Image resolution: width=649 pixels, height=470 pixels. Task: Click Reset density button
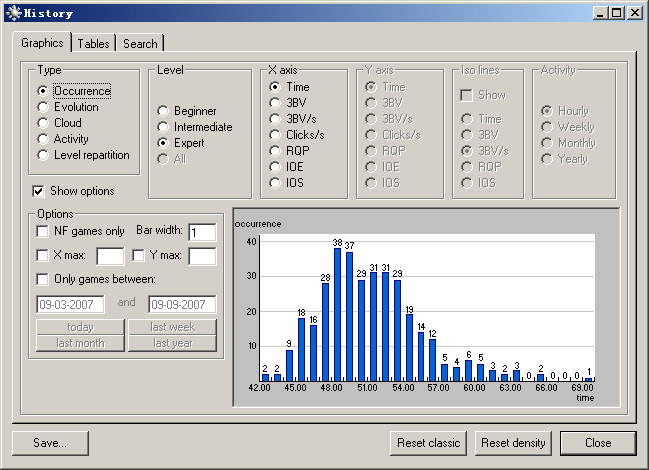(513, 443)
